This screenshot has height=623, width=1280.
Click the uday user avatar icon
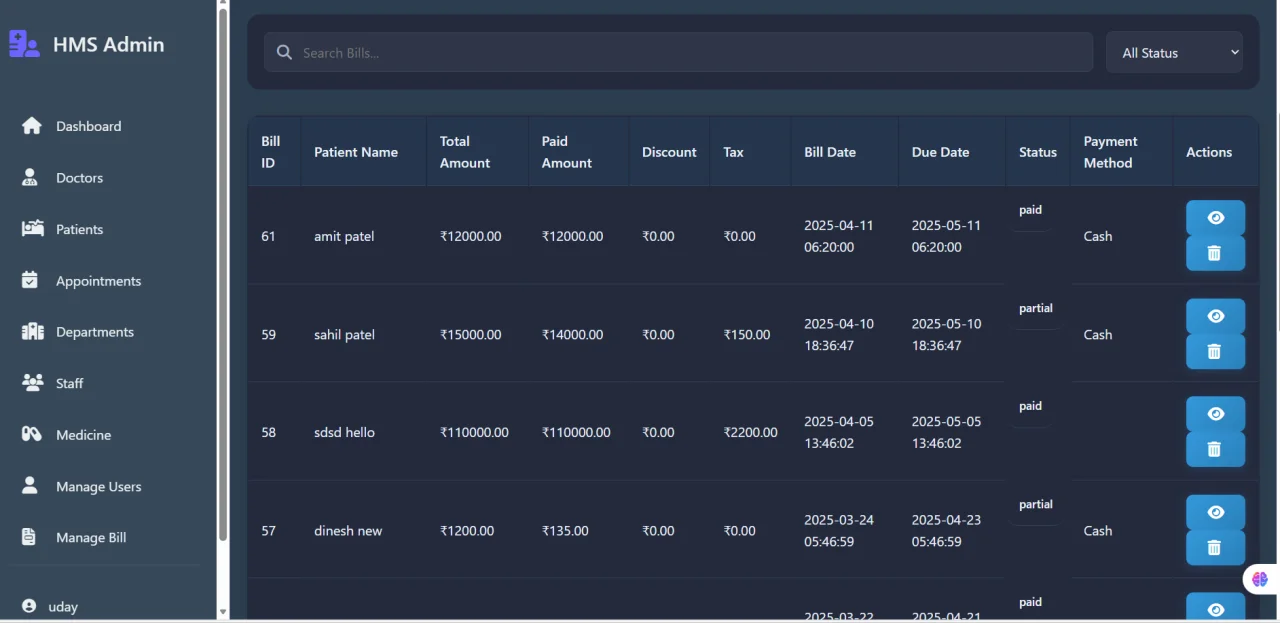point(29,607)
